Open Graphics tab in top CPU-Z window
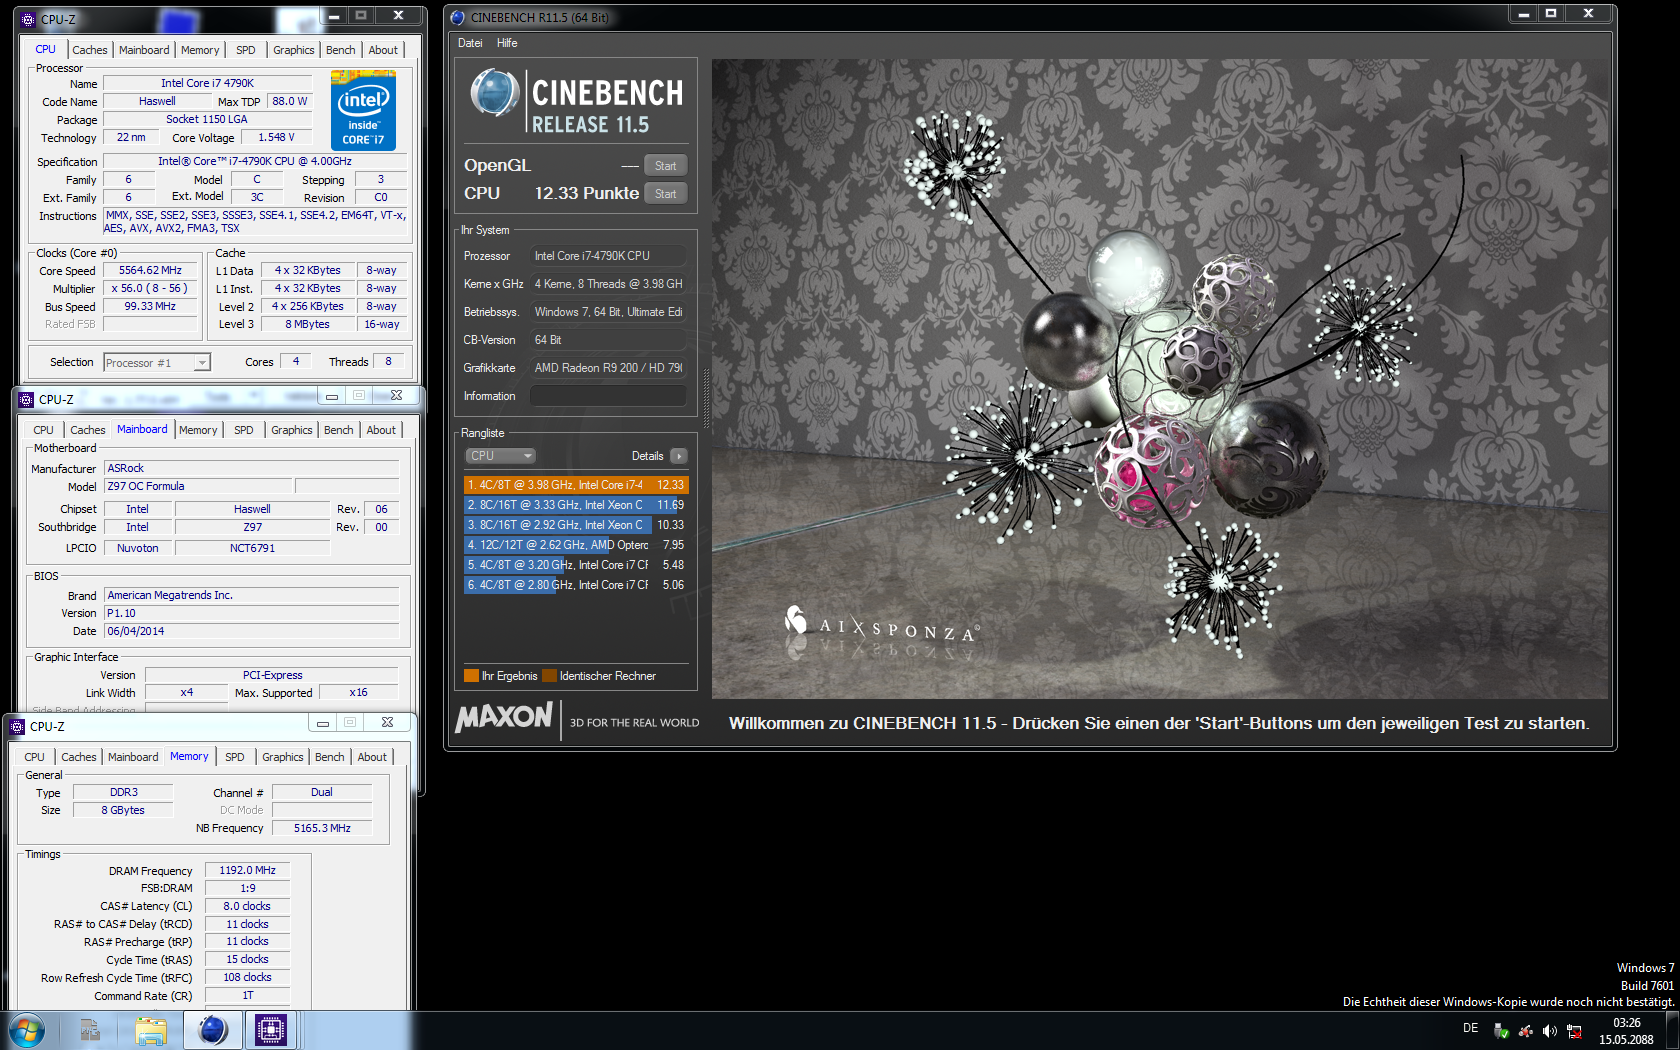The width and height of the screenshot is (1680, 1050). tap(293, 50)
